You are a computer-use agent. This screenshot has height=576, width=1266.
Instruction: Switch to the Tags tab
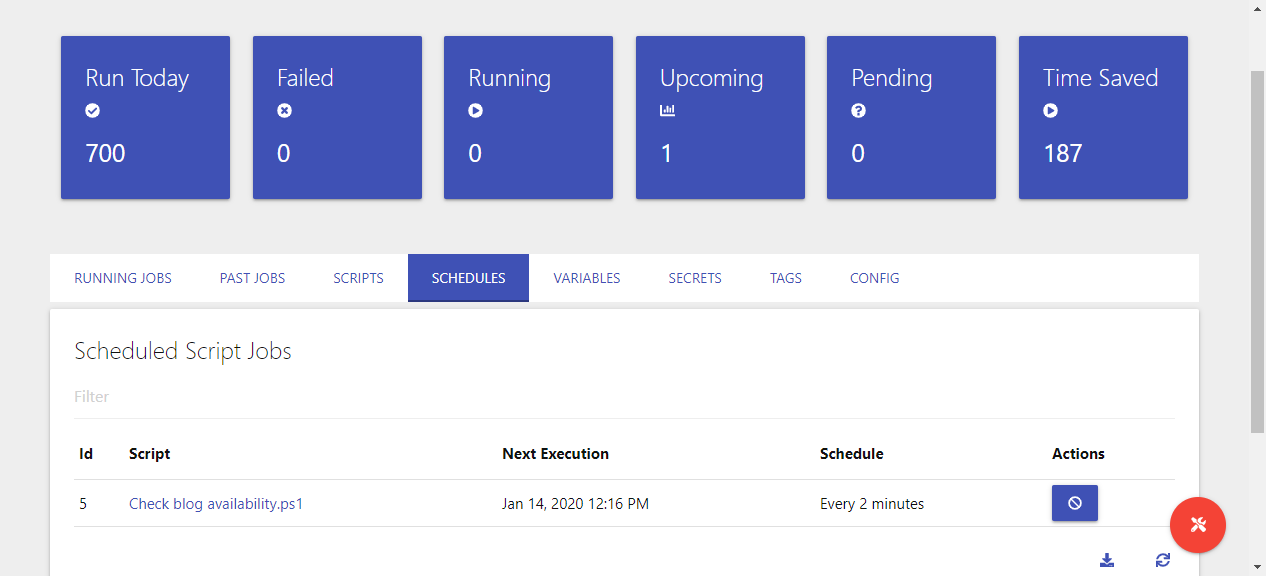pyautogui.click(x=786, y=278)
